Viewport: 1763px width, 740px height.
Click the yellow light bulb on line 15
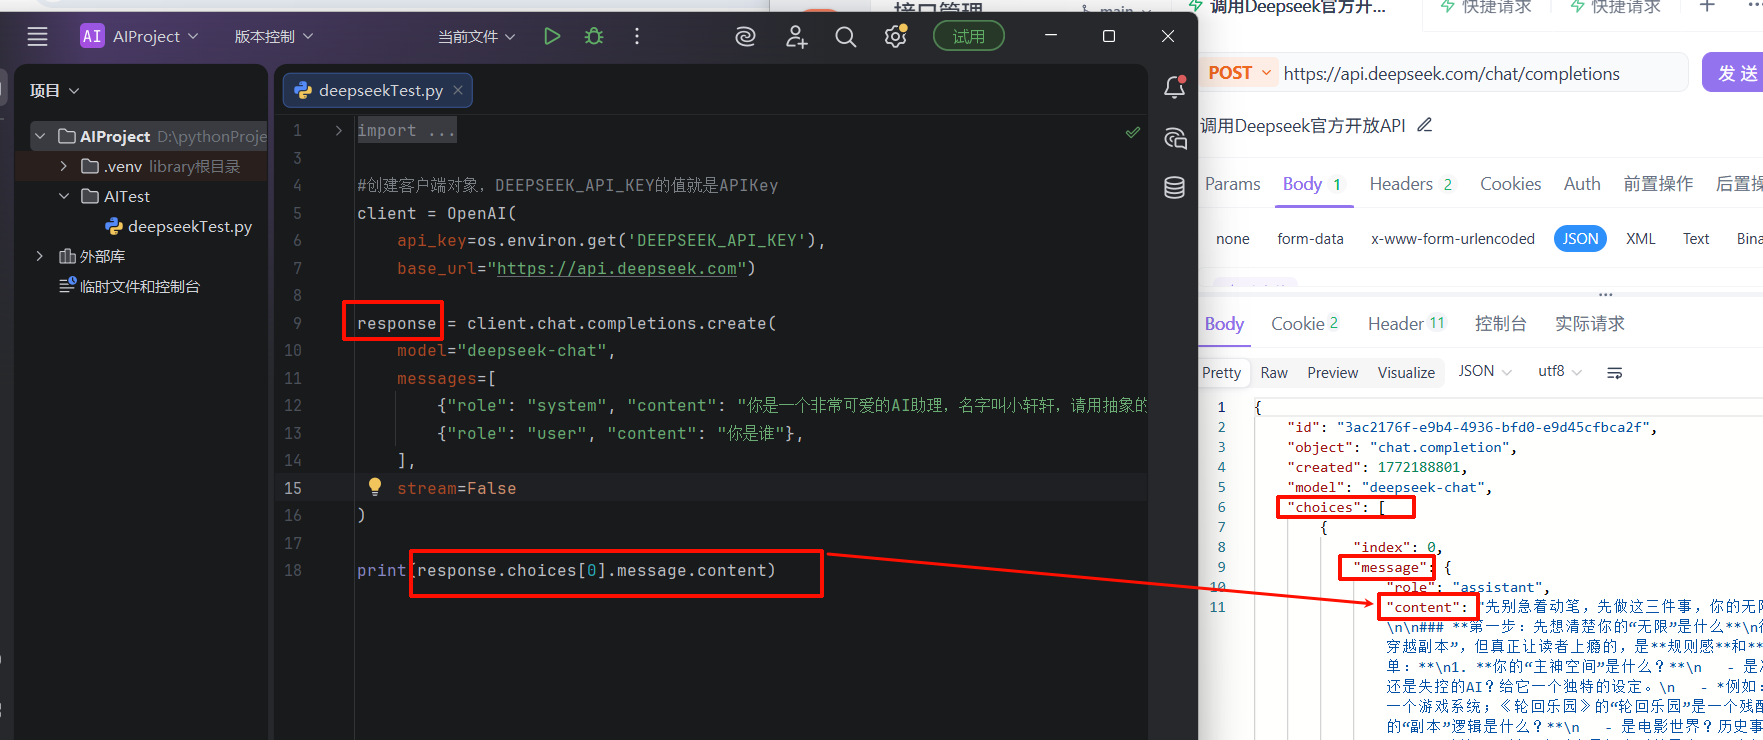(x=375, y=487)
